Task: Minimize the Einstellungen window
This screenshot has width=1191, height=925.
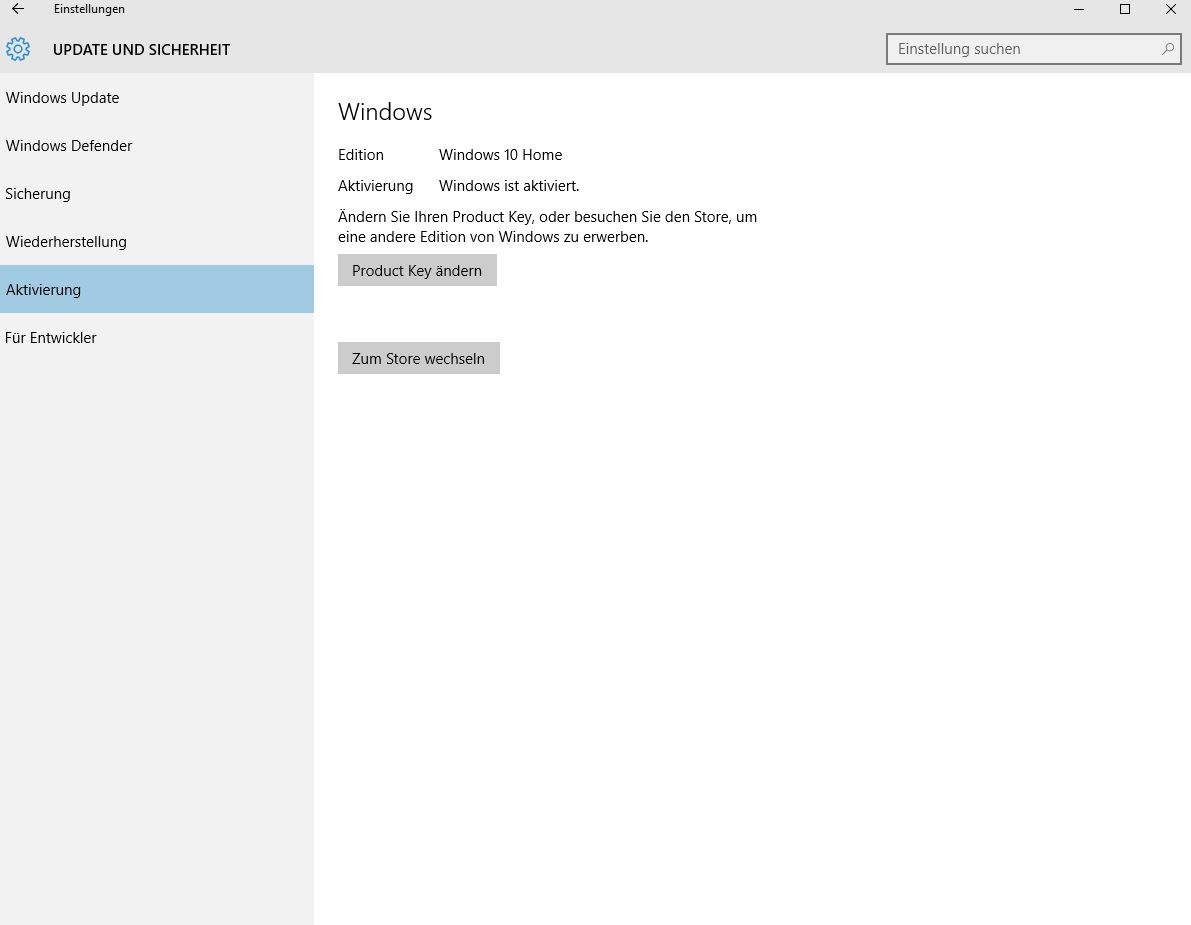Action: pos(1079,9)
